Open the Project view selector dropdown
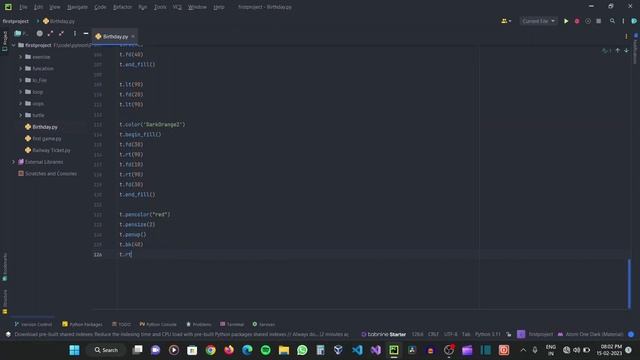 tap(21, 33)
